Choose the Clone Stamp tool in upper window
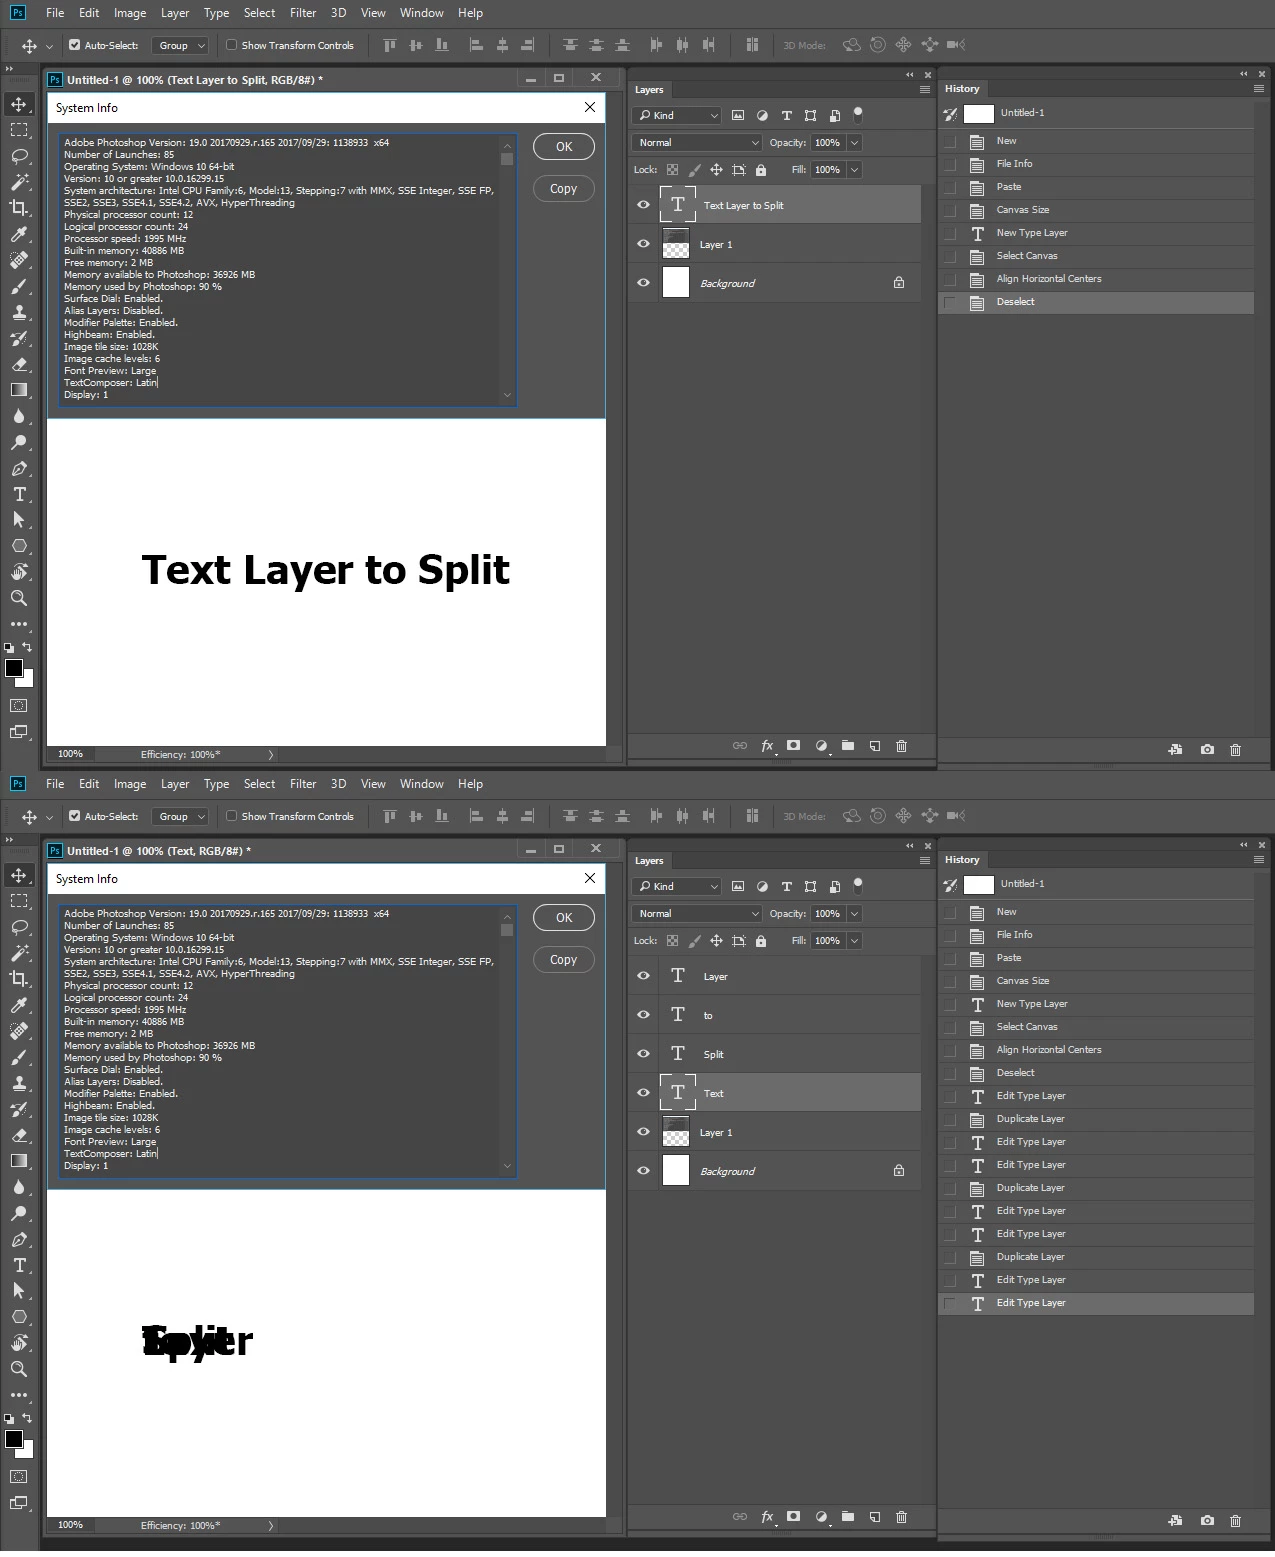The width and height of the screenshot is (1275, 1557). 19,312
